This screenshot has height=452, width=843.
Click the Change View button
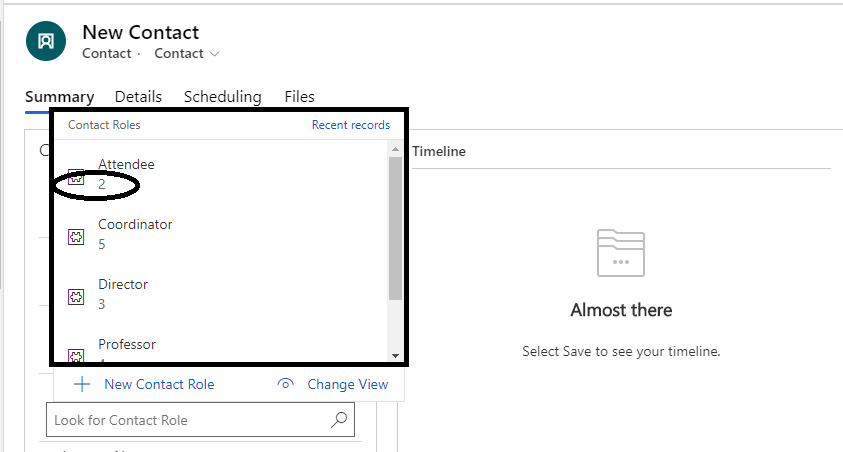click(x=347, y=384)
